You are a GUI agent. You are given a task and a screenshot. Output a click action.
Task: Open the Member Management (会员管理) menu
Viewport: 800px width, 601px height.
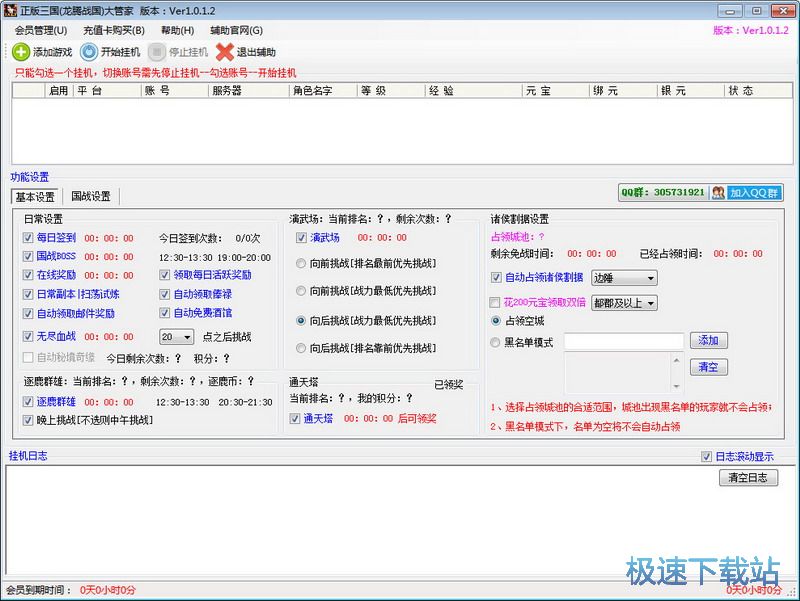coord(40,31)
